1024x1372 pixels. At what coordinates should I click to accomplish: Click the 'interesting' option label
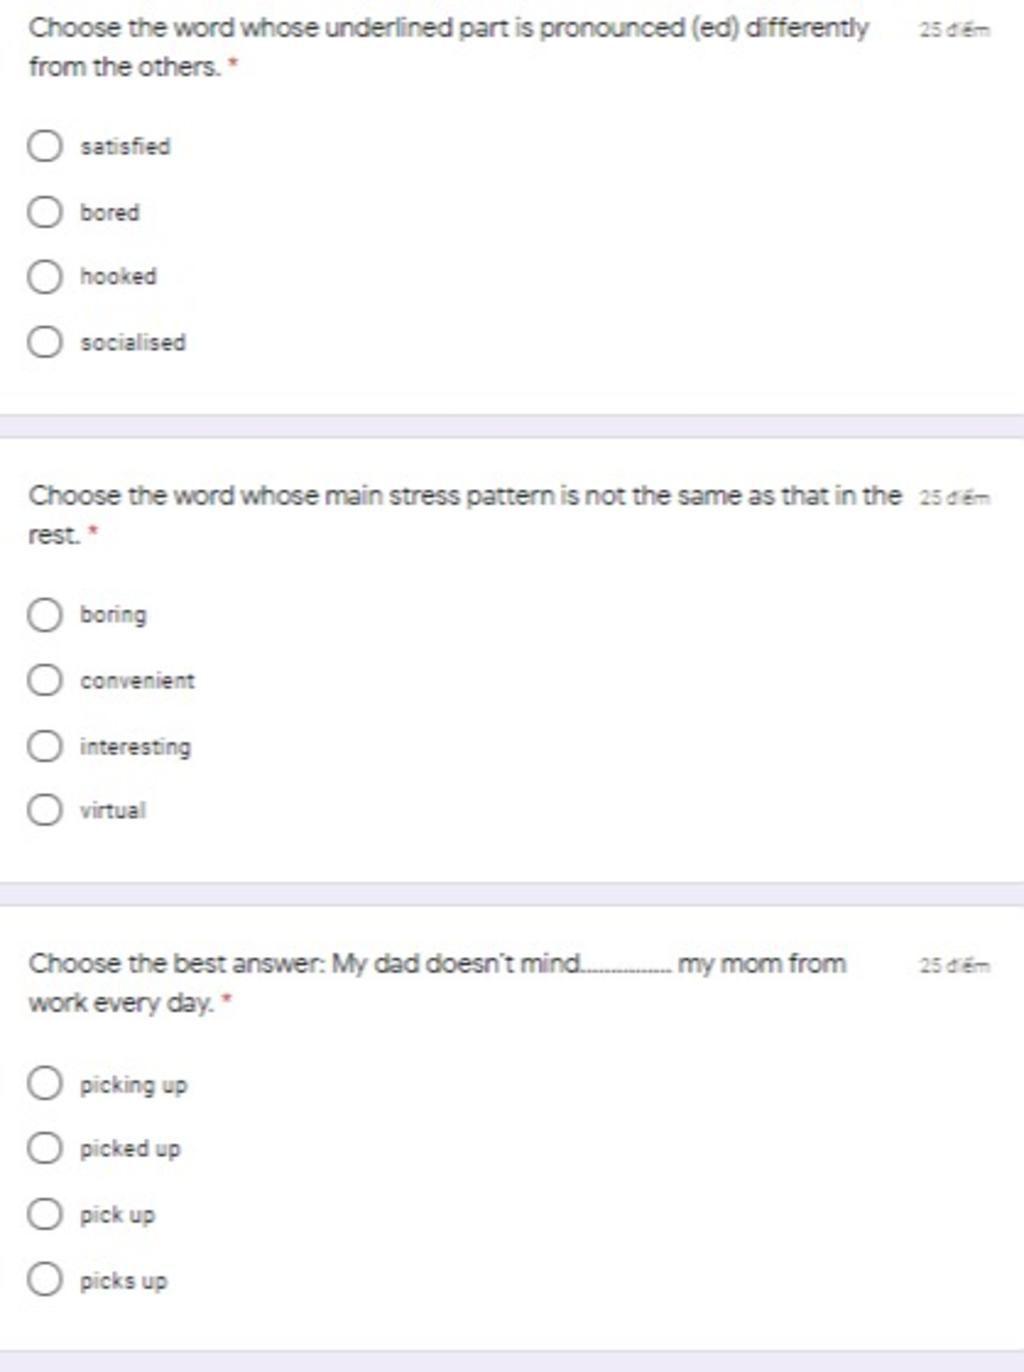point(135,747)
